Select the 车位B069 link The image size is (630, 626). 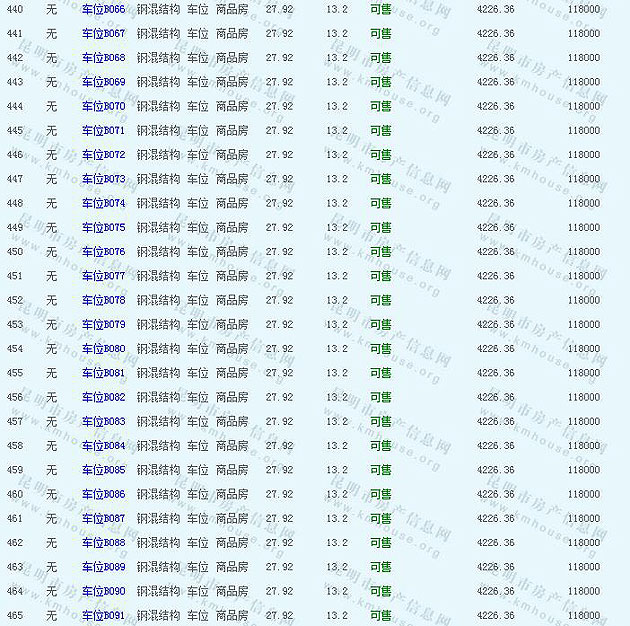click(104, 82)
